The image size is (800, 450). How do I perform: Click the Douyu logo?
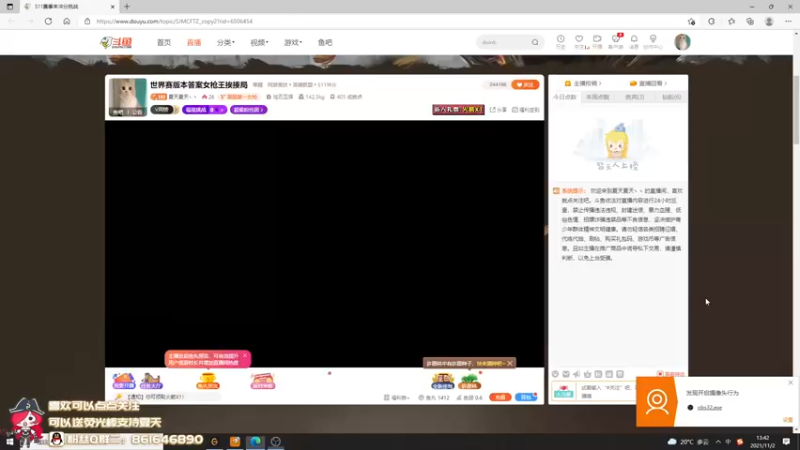pos(116,42)
